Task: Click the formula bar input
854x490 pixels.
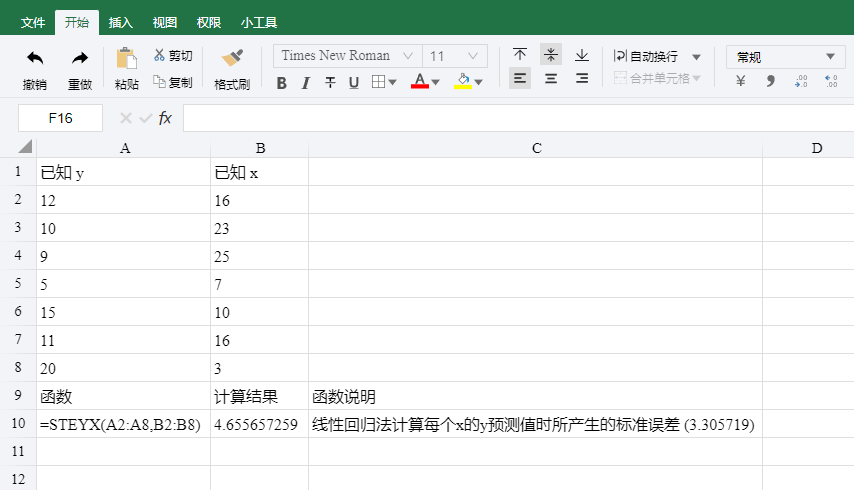Action: coord(518,118)
